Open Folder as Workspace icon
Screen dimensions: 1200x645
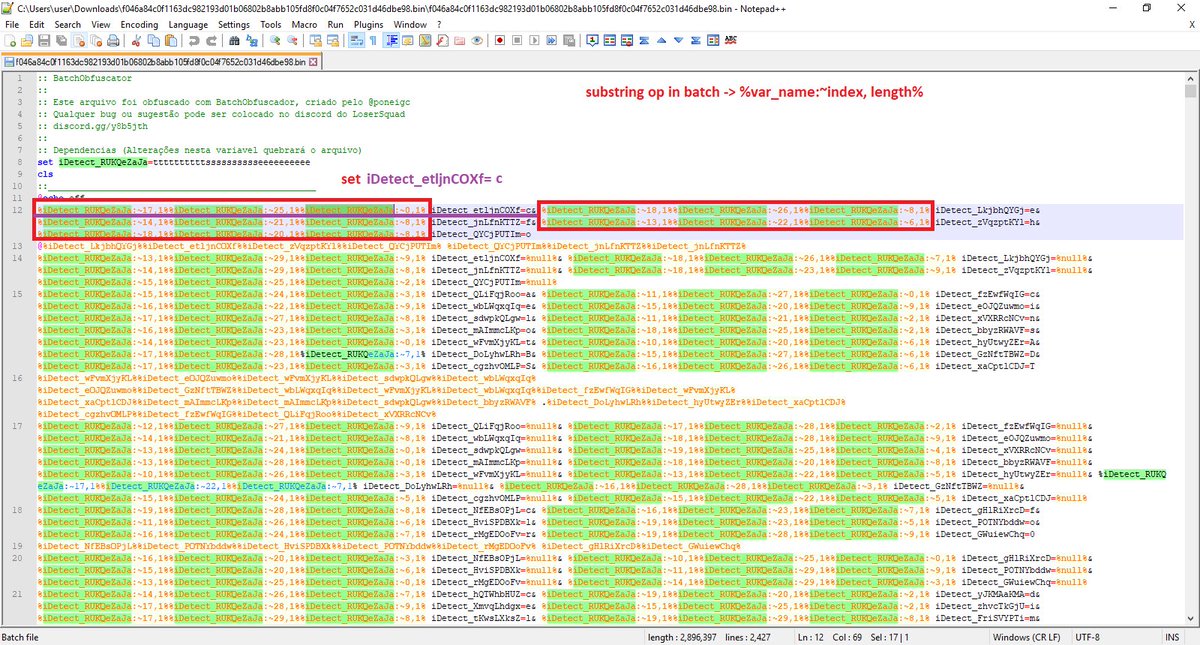[459, 41]
